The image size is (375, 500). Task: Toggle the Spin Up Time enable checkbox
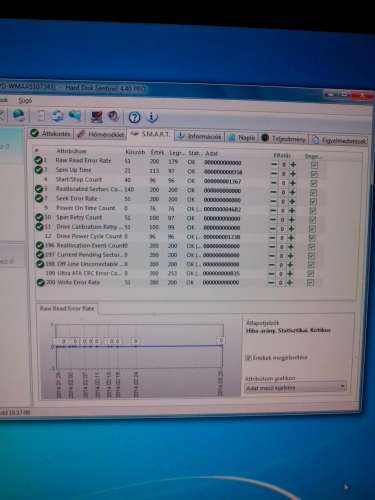(x=314, y=174)
